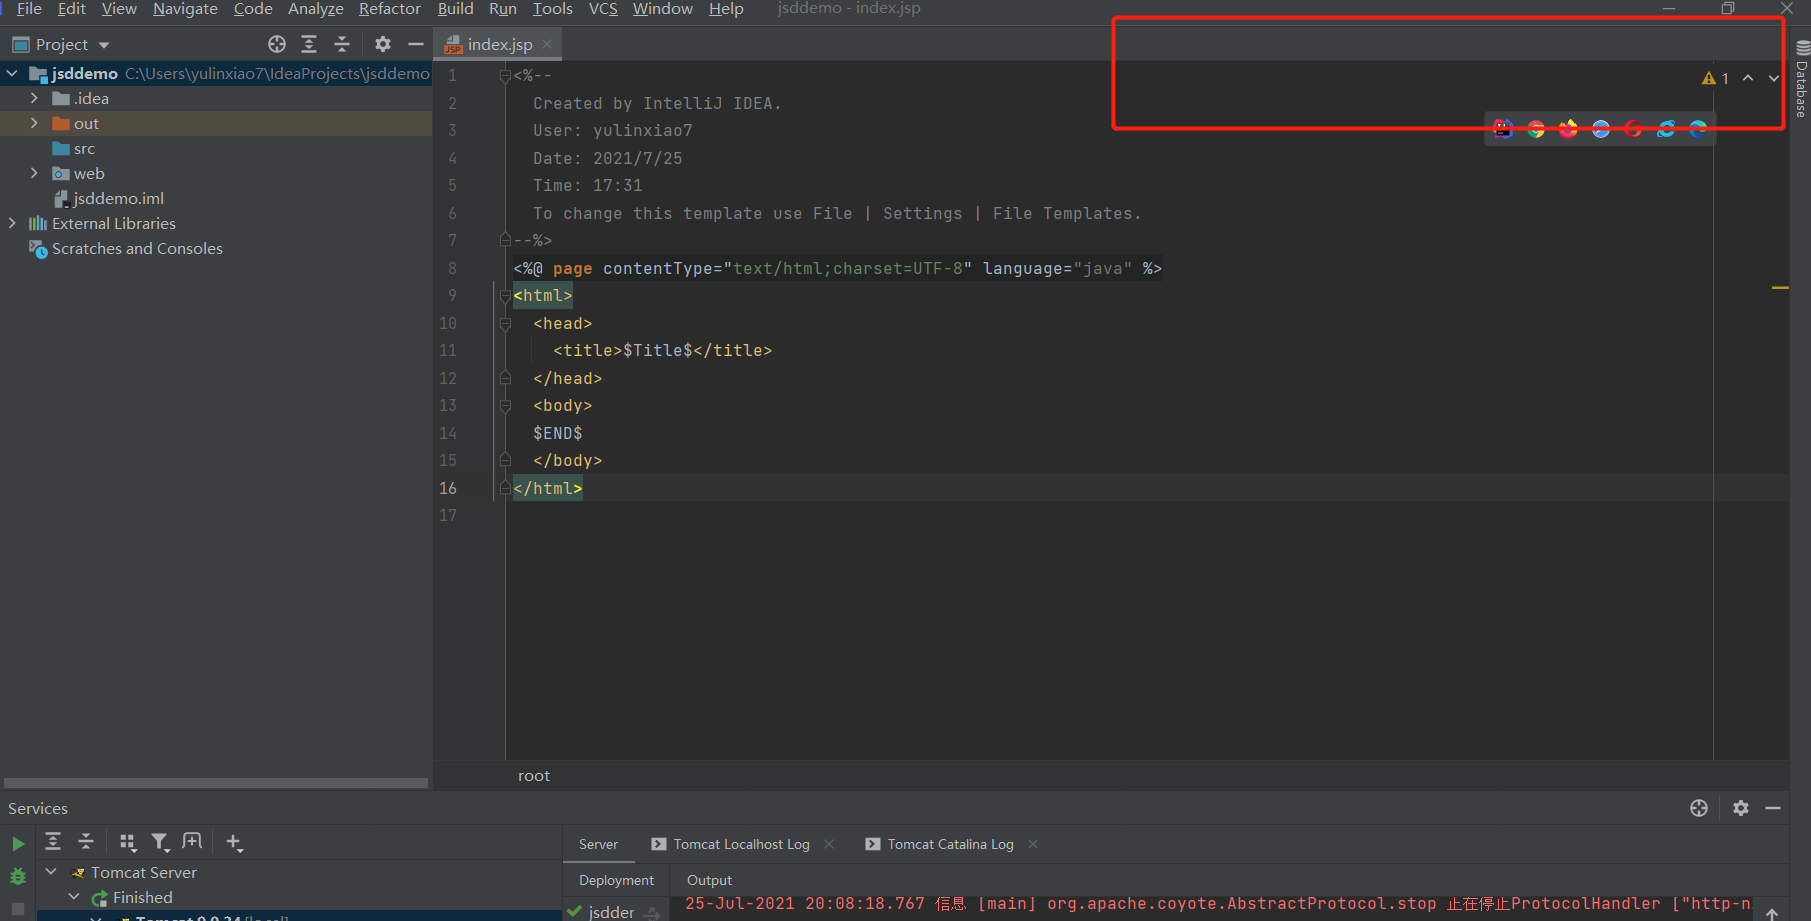Collapse all Services nodes

[x=86, y=842]
